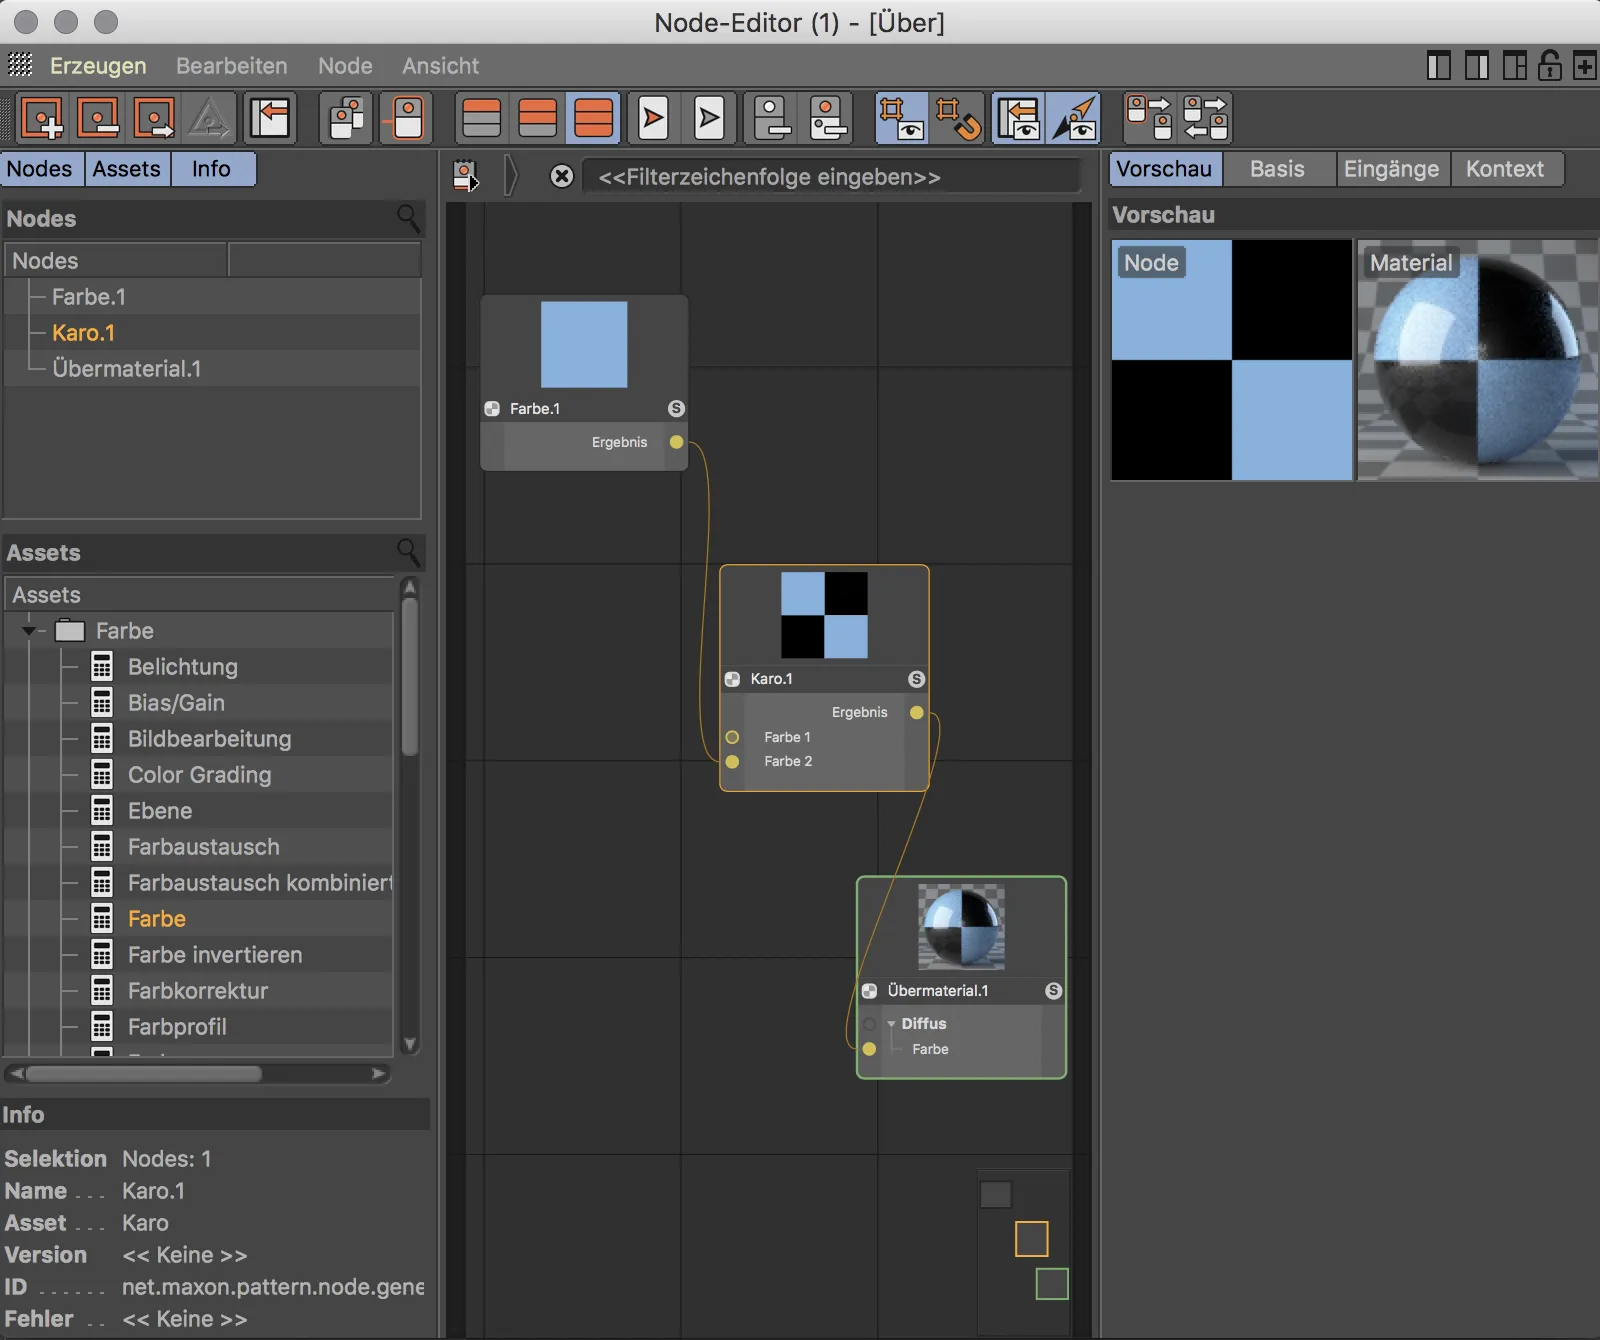
Task: Toggle the S solo button on Karo.1 node
Action: pyautogui.click(x=916, y=679)
